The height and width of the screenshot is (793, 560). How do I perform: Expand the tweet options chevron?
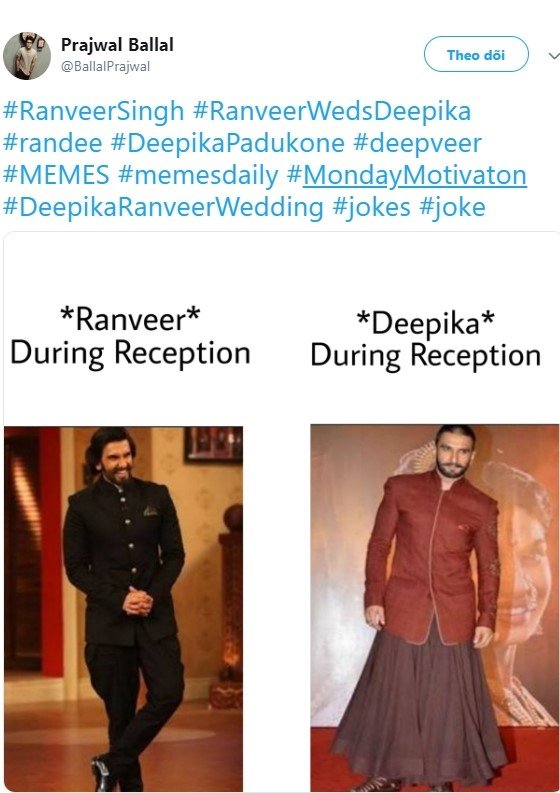554,56
